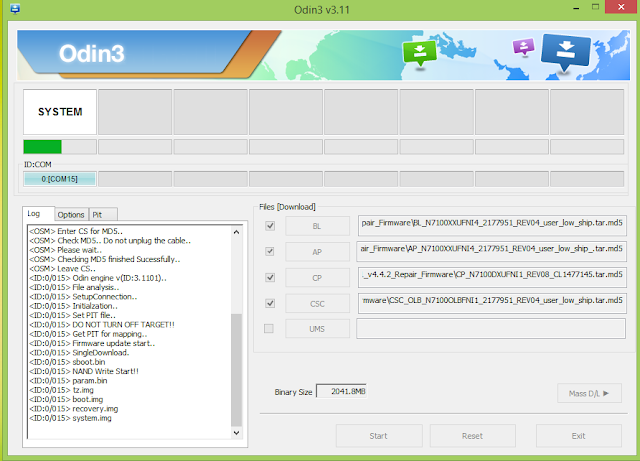
Task: Click the Reset button
Action: (x=472, y=436)
